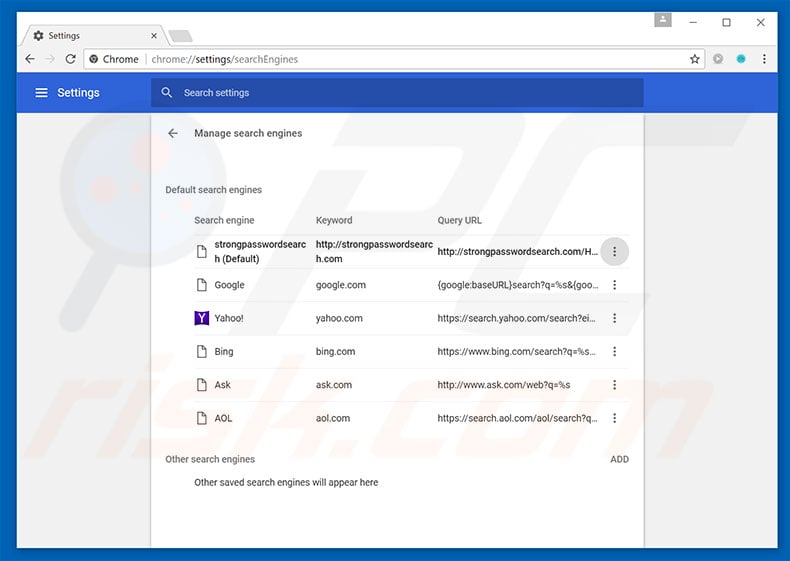The width and height of the screenshot is (790, 561).
Task: Click keyword yahoo.com
Action: [339, 318]
